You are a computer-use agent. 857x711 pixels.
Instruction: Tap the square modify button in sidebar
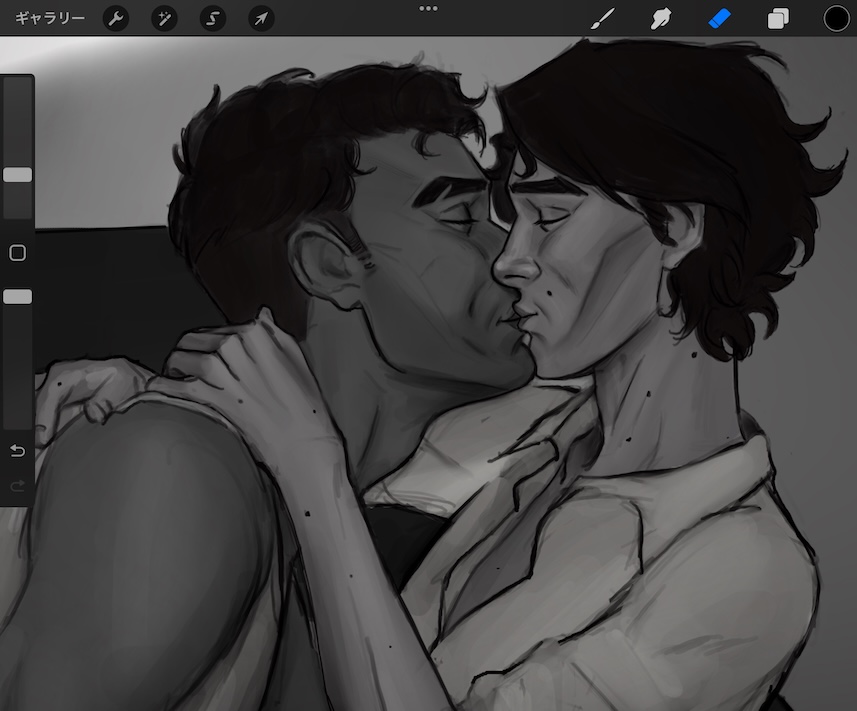click(17, 253)
